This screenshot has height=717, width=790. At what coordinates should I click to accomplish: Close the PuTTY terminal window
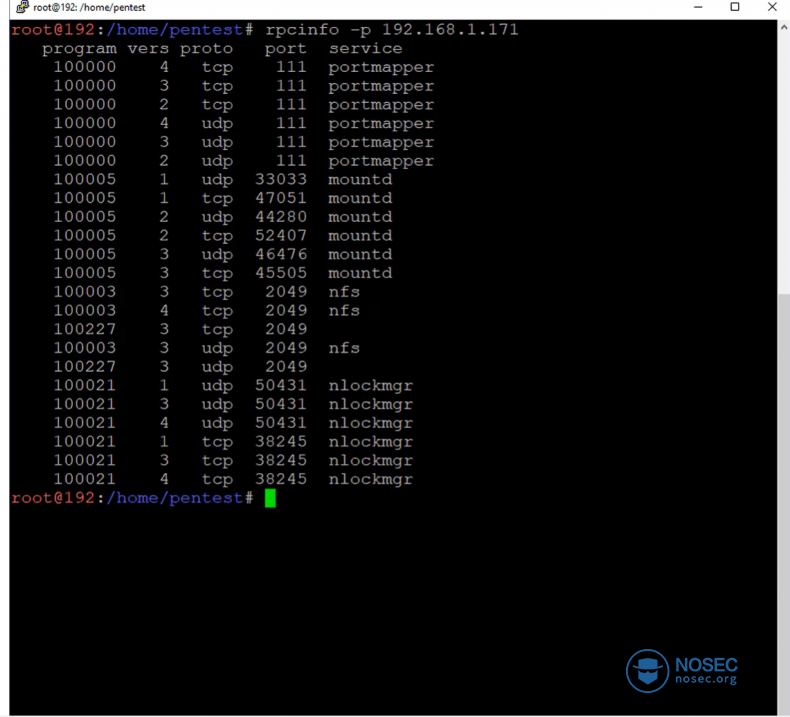click(772, 7)
